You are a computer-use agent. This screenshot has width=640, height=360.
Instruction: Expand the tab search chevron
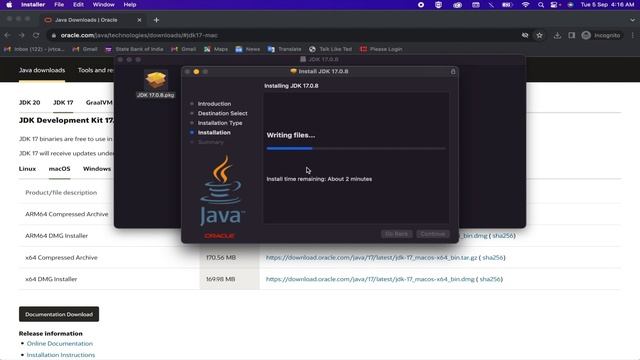632,20
